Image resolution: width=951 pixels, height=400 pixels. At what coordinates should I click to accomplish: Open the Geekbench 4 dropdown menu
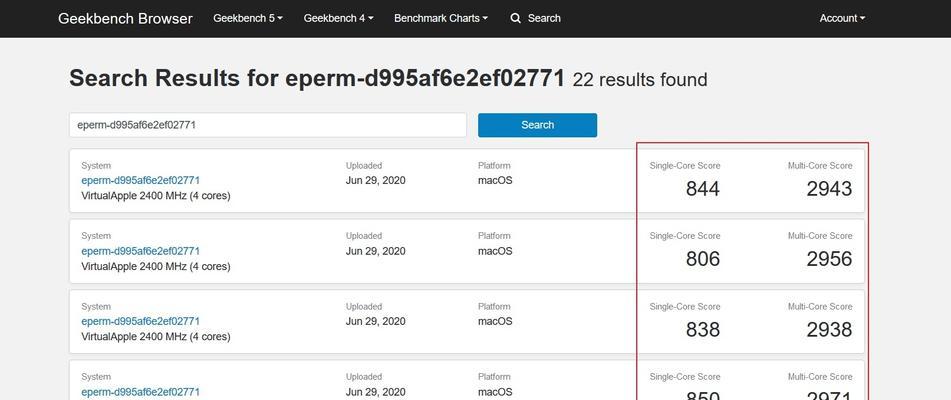tap(338, 18)
